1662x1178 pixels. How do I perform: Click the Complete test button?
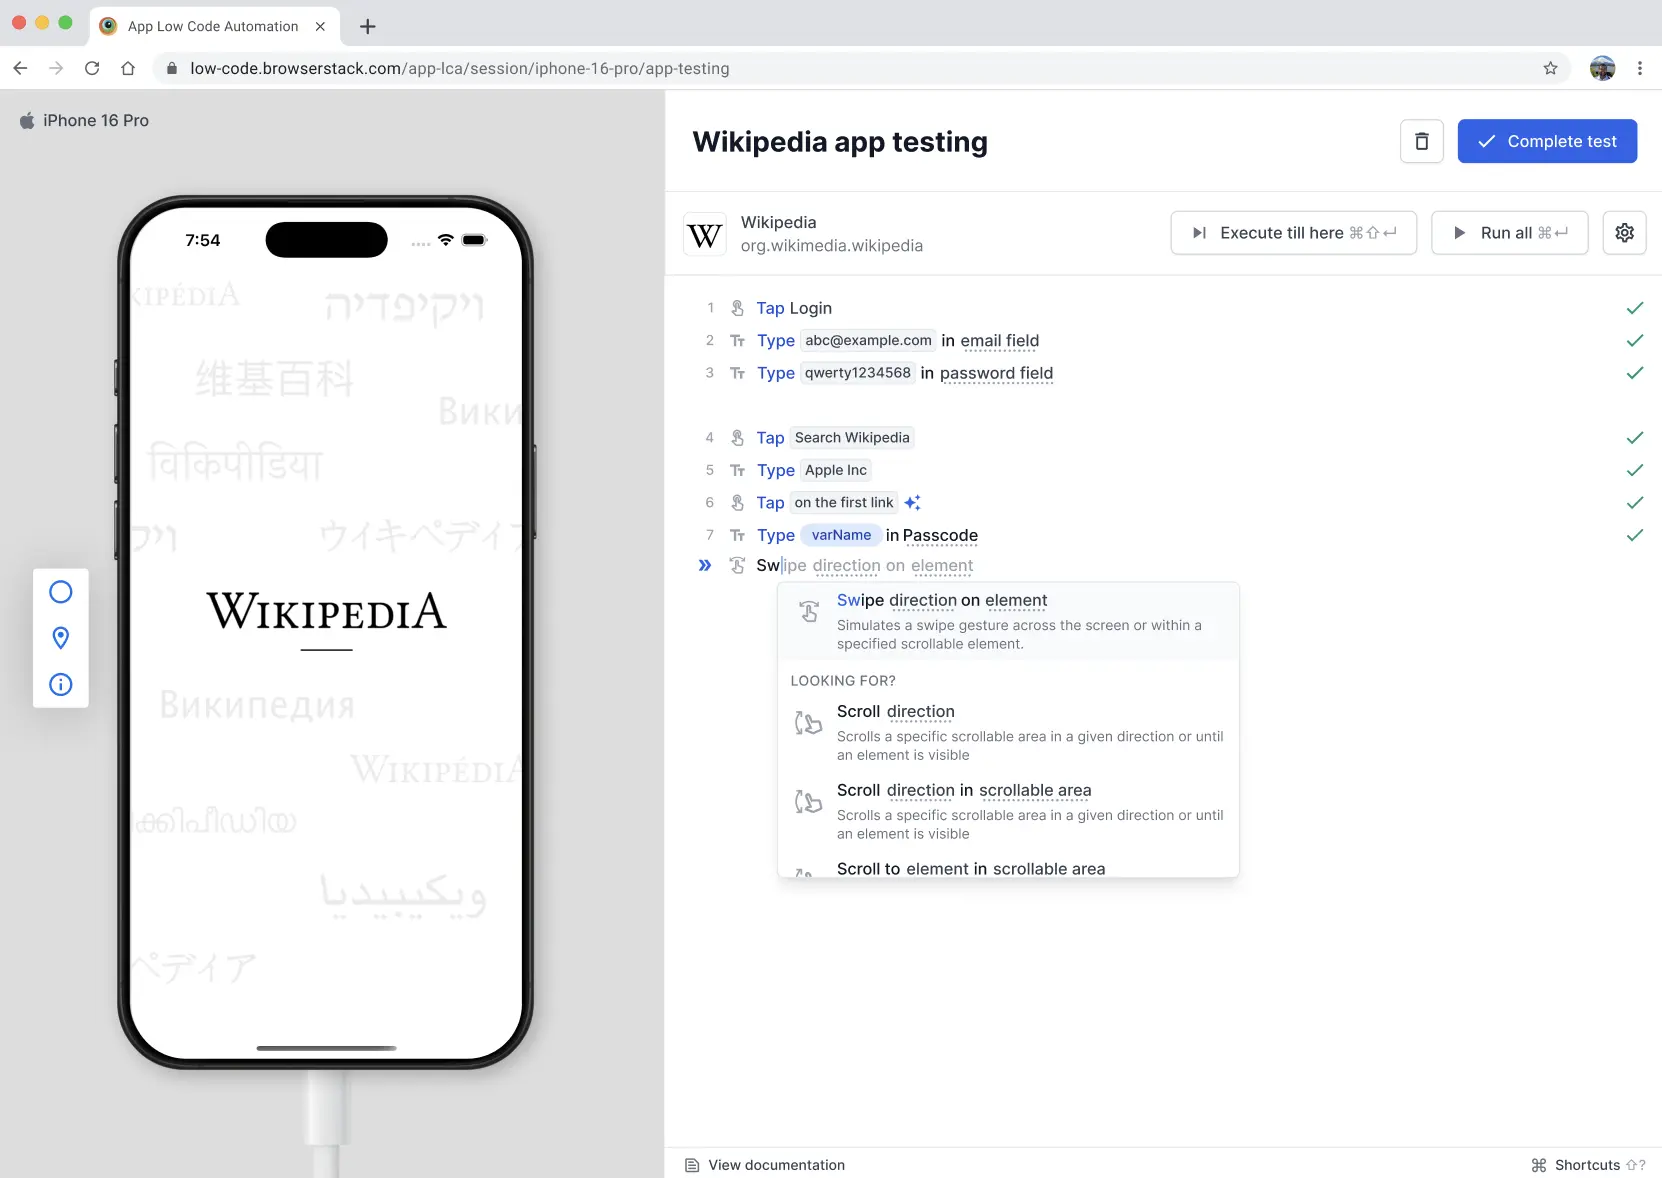[1547, 141]
